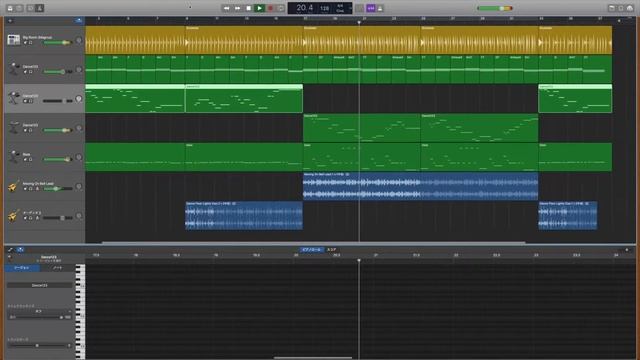
Task: Toggle the Quick Help button
Action: [x=19, y=8]
